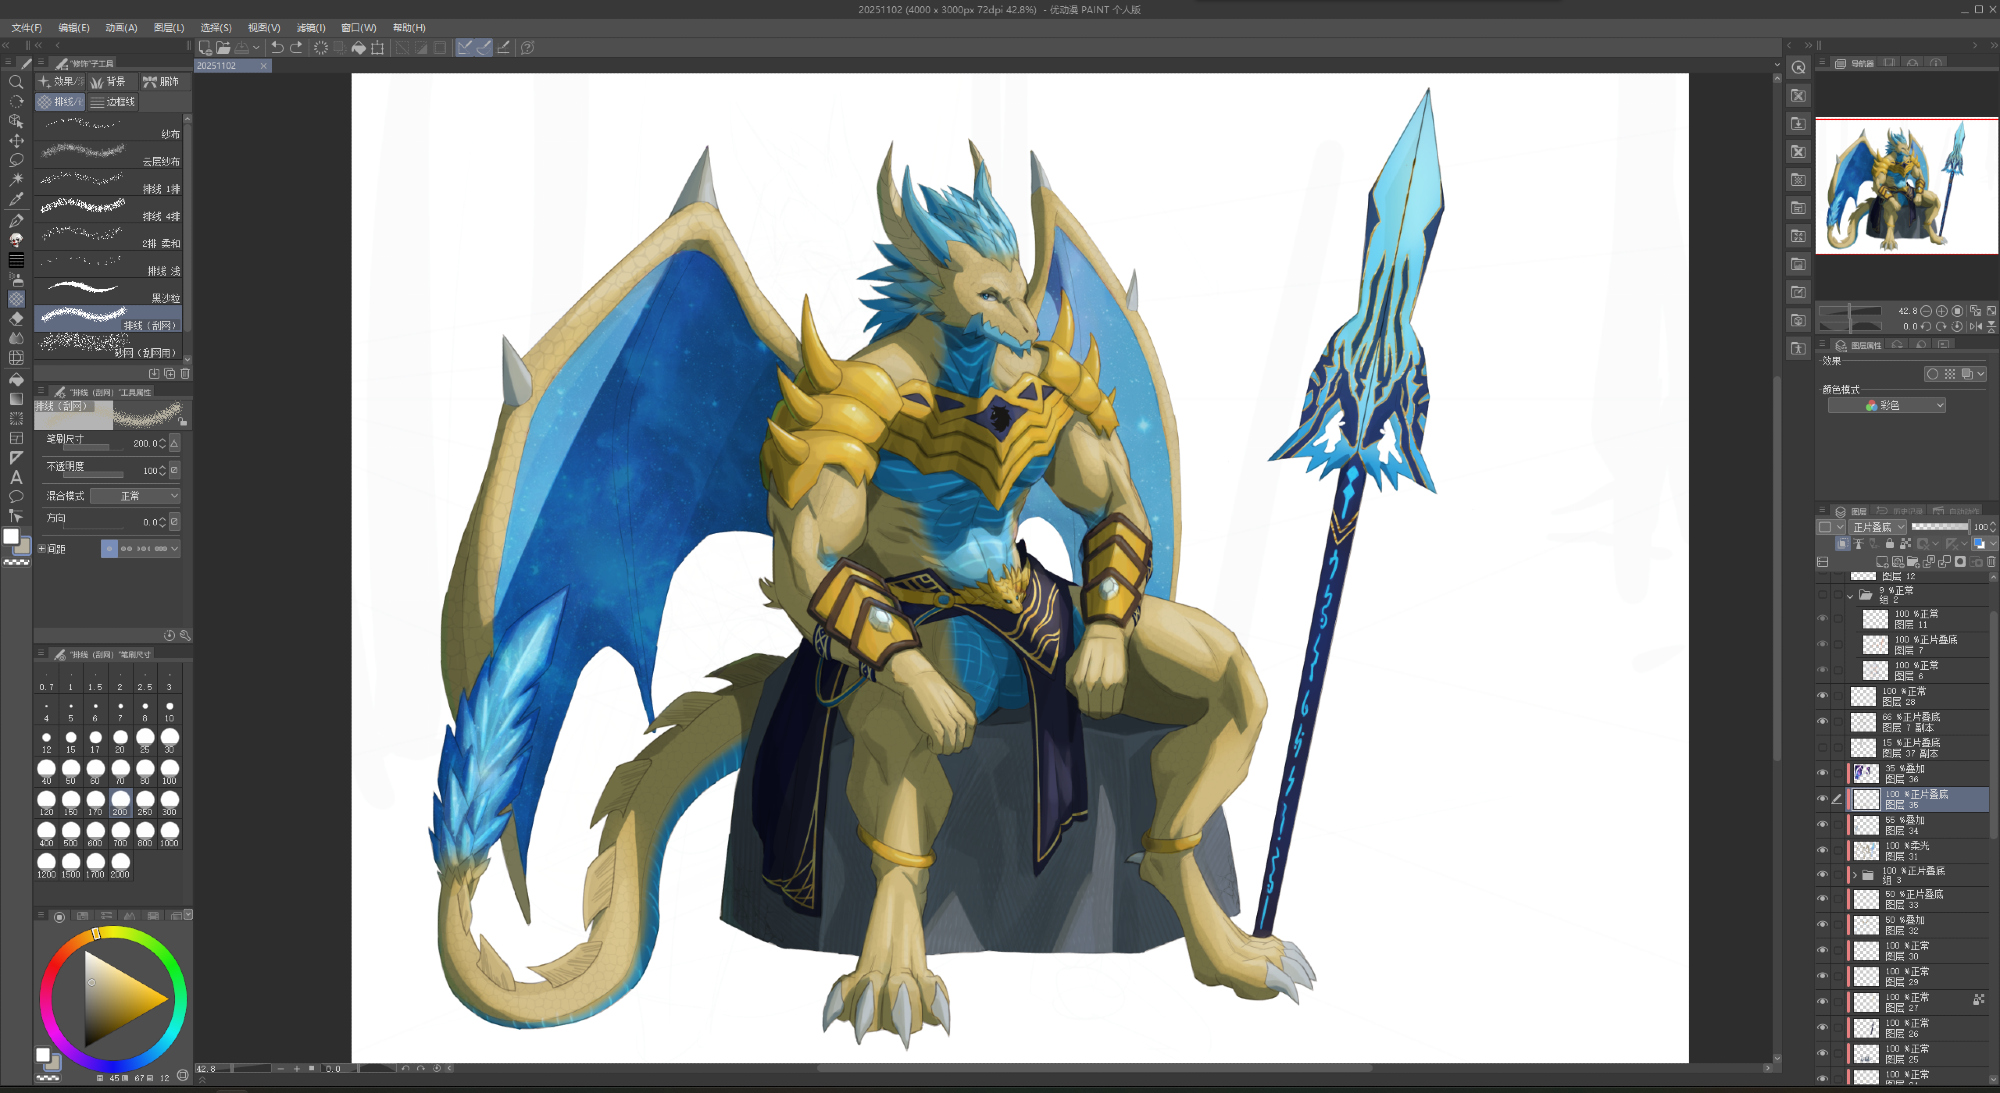
Task: Select the Lasso selection tool
Action: click(x=16, y=160)
